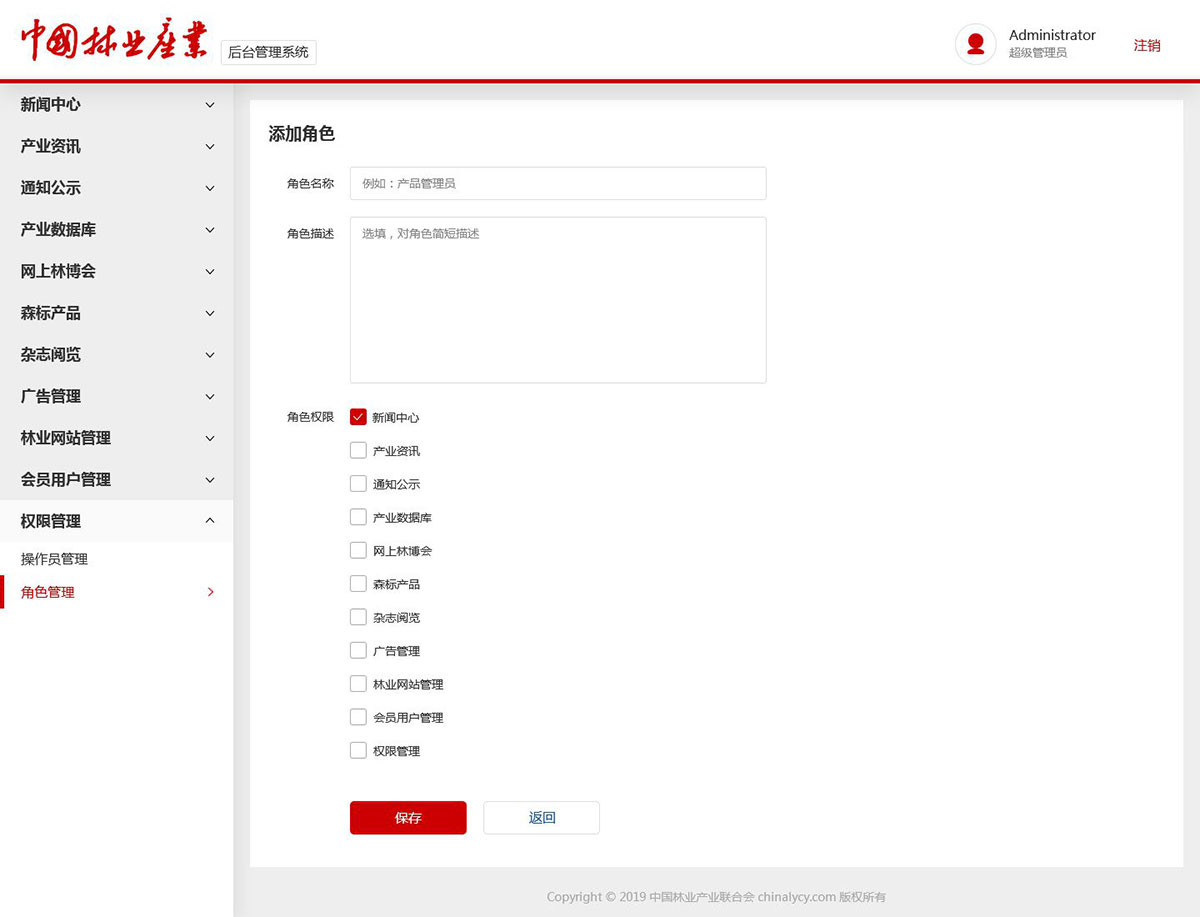The image size is (1200, 917).
Task: Check the 产业资讯 permission checkbox
Action: pos(358,450)
